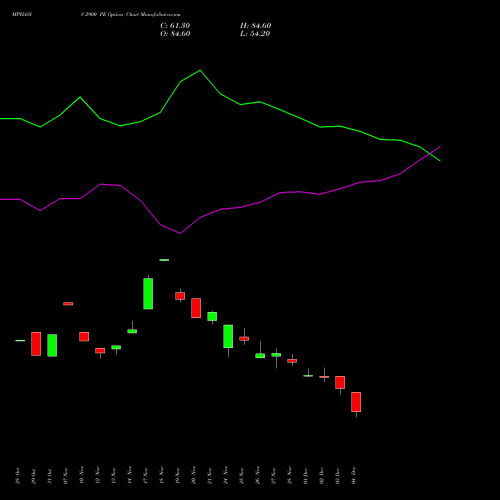
Task: Select the close value C: 61.30
Action: point(175,26)
